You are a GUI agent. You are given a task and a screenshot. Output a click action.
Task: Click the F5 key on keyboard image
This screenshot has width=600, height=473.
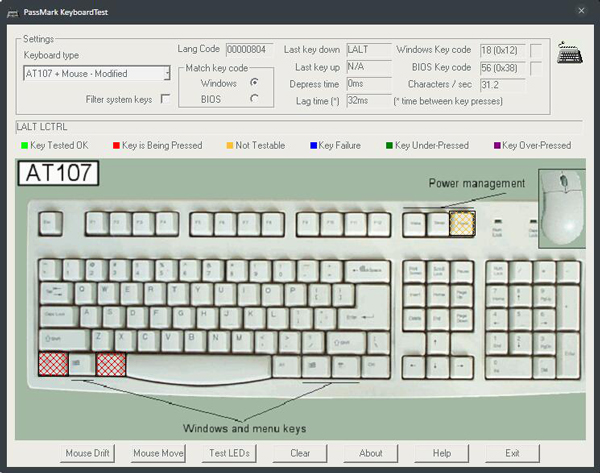pyautogui.click(x=202, y=224)
